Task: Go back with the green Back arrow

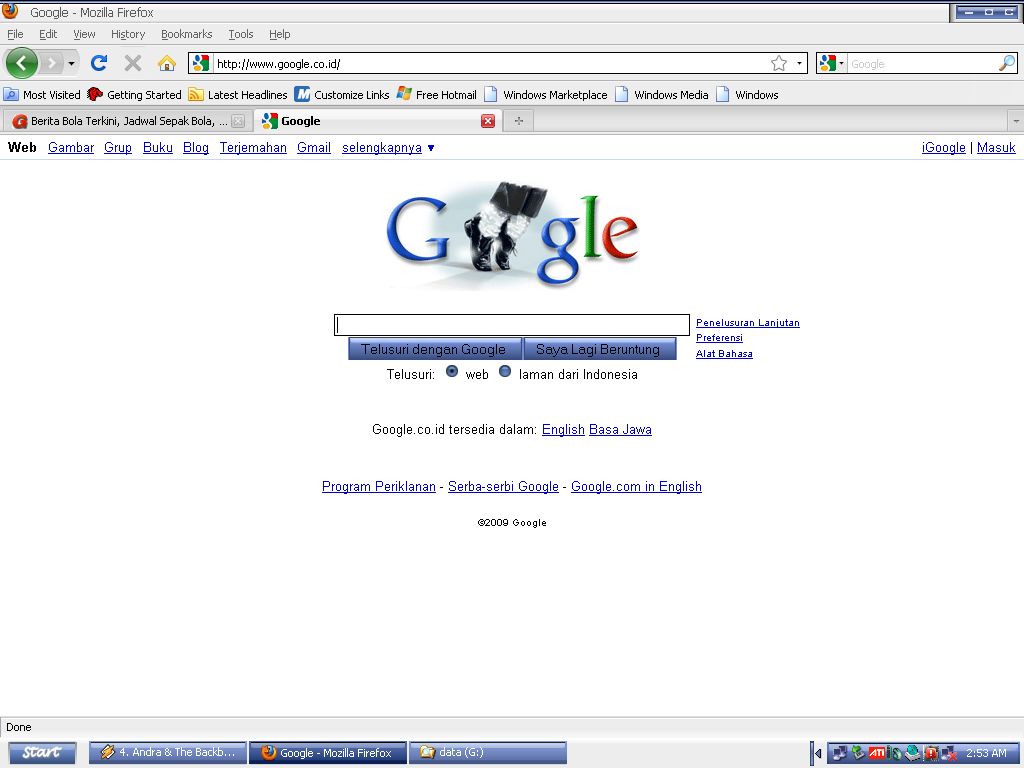Action: coord(22,63)
